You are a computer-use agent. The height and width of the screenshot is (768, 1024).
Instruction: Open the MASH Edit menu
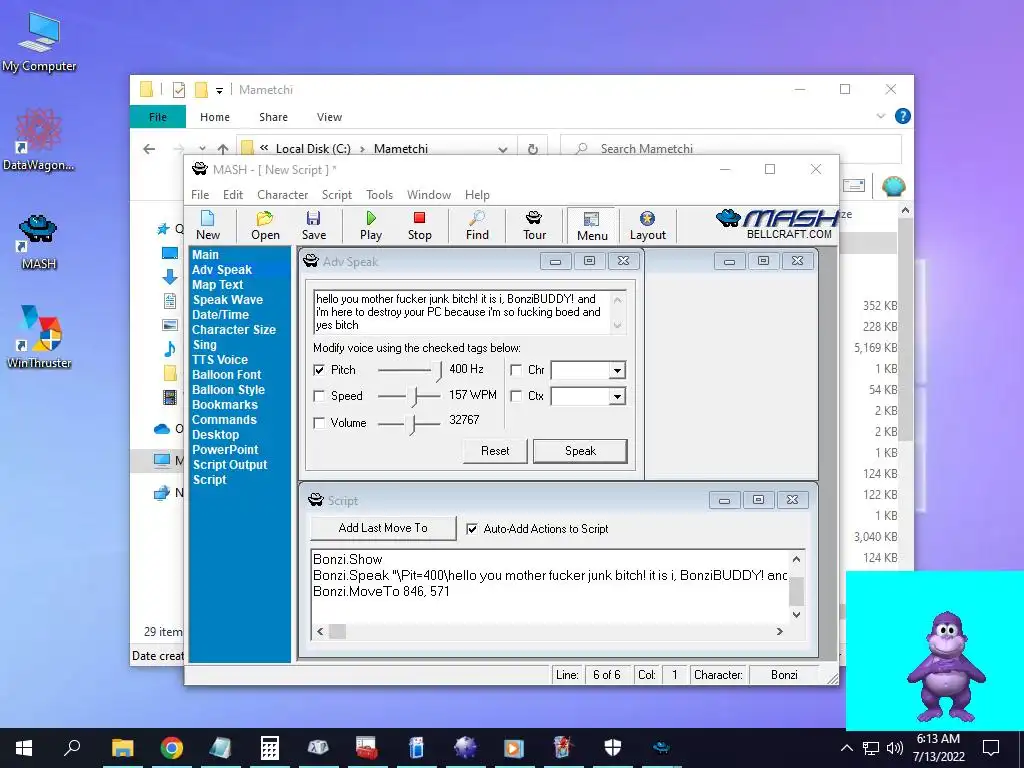tap(232, 195)
